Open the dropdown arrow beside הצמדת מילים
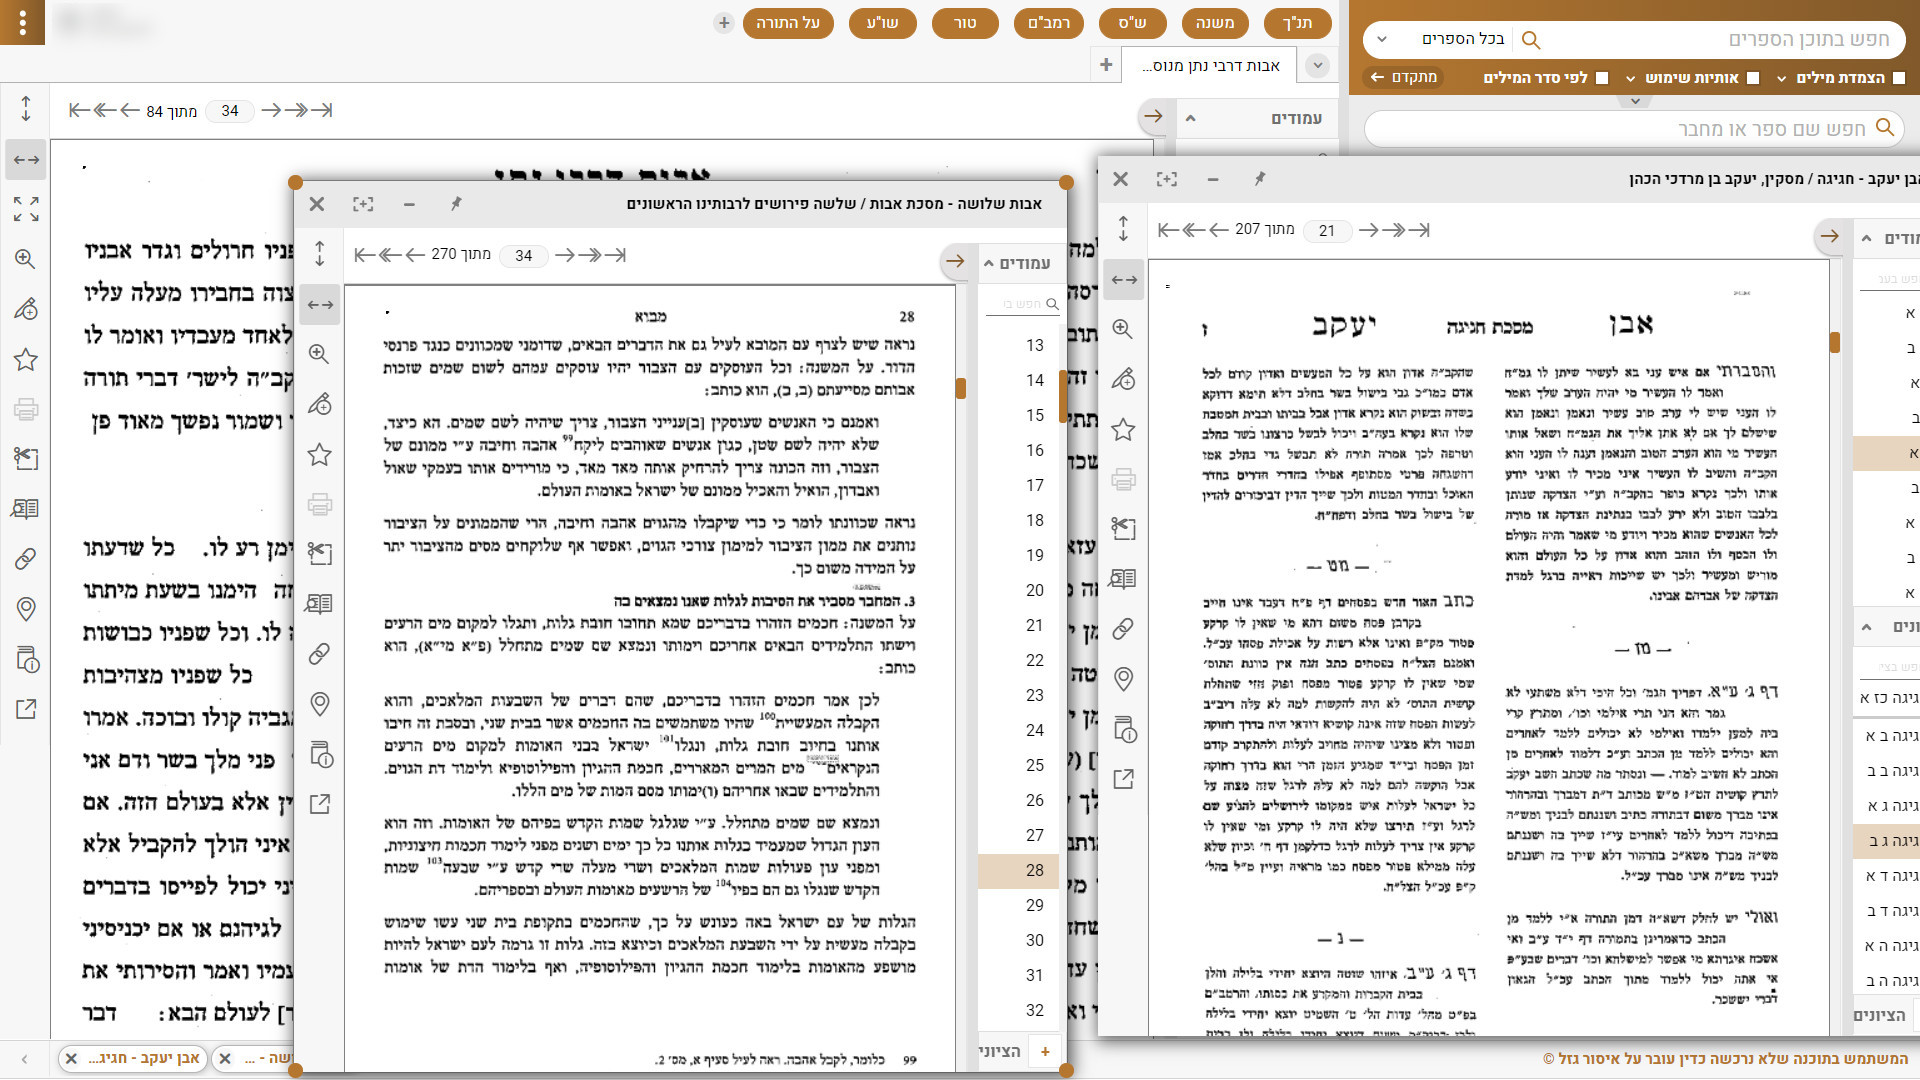The image size is (1920, 1080). coord(1782,78)
